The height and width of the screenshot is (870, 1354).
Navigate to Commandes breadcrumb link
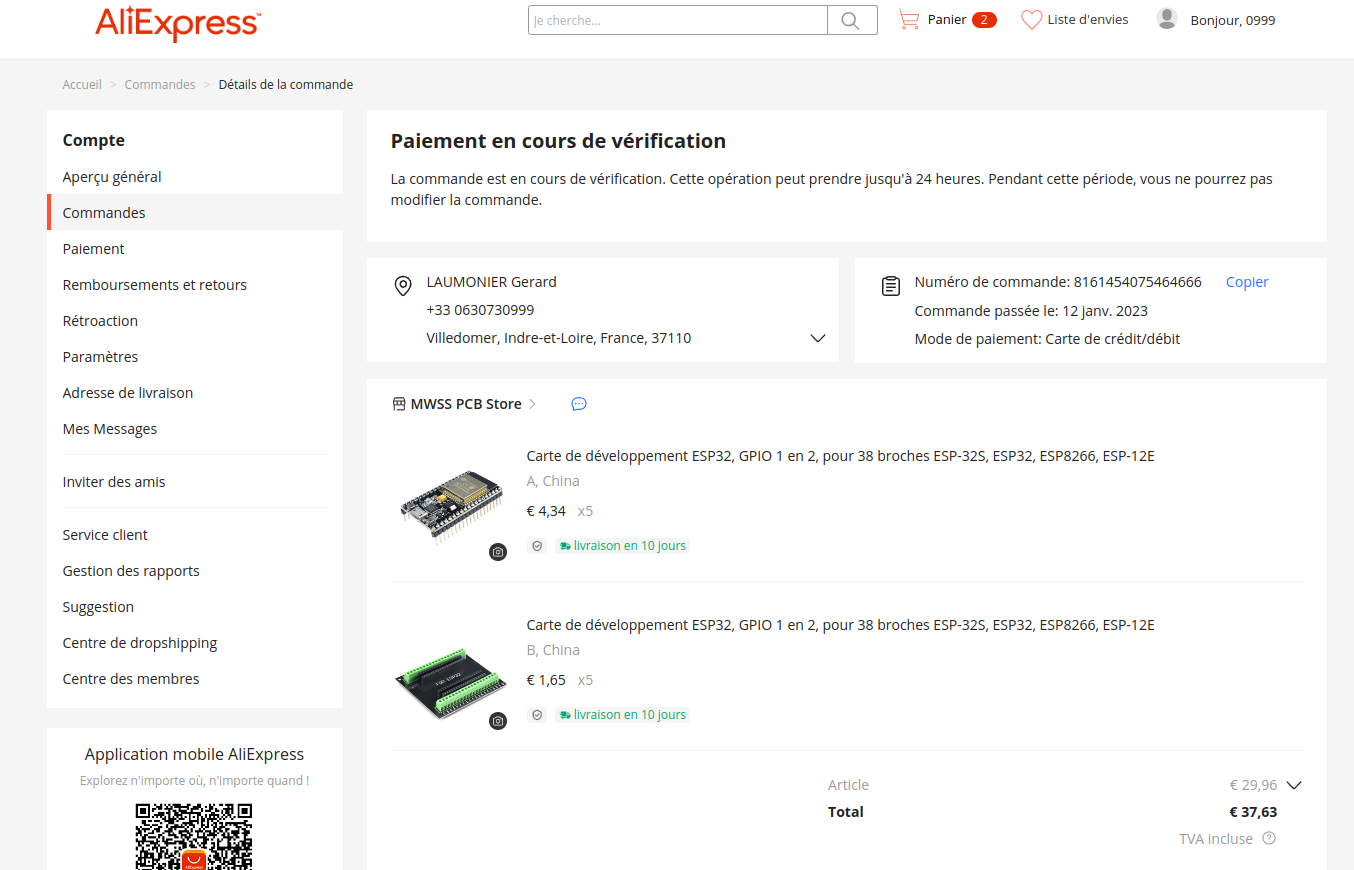(160, 85)
